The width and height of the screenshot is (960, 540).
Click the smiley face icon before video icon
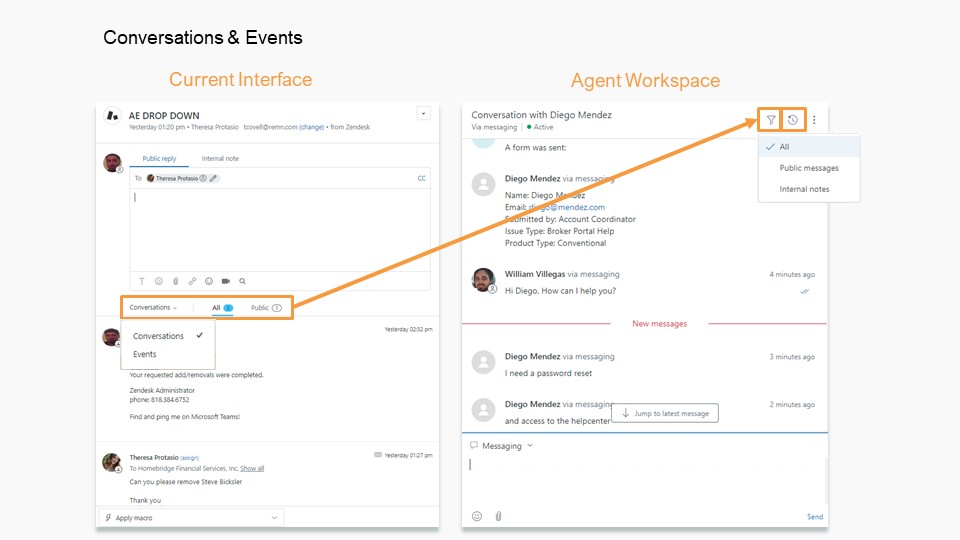209,281
